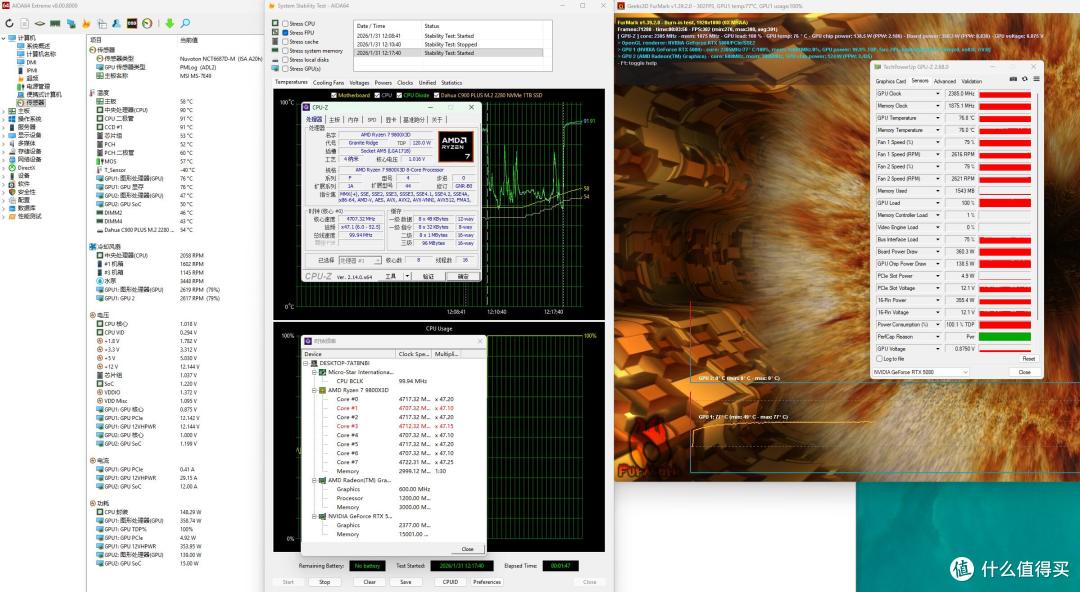The image size is (1080, 592).
Task: Click the red GPU Load graph bar
Action: [1005, 203]
